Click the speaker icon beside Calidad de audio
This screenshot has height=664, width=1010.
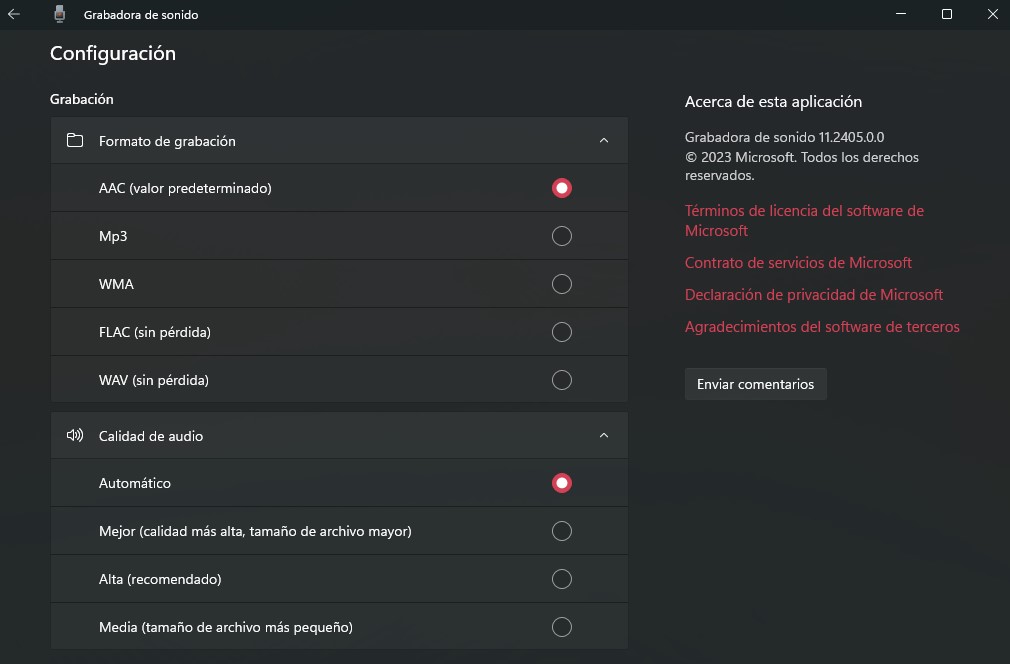(x=75, y=436)
